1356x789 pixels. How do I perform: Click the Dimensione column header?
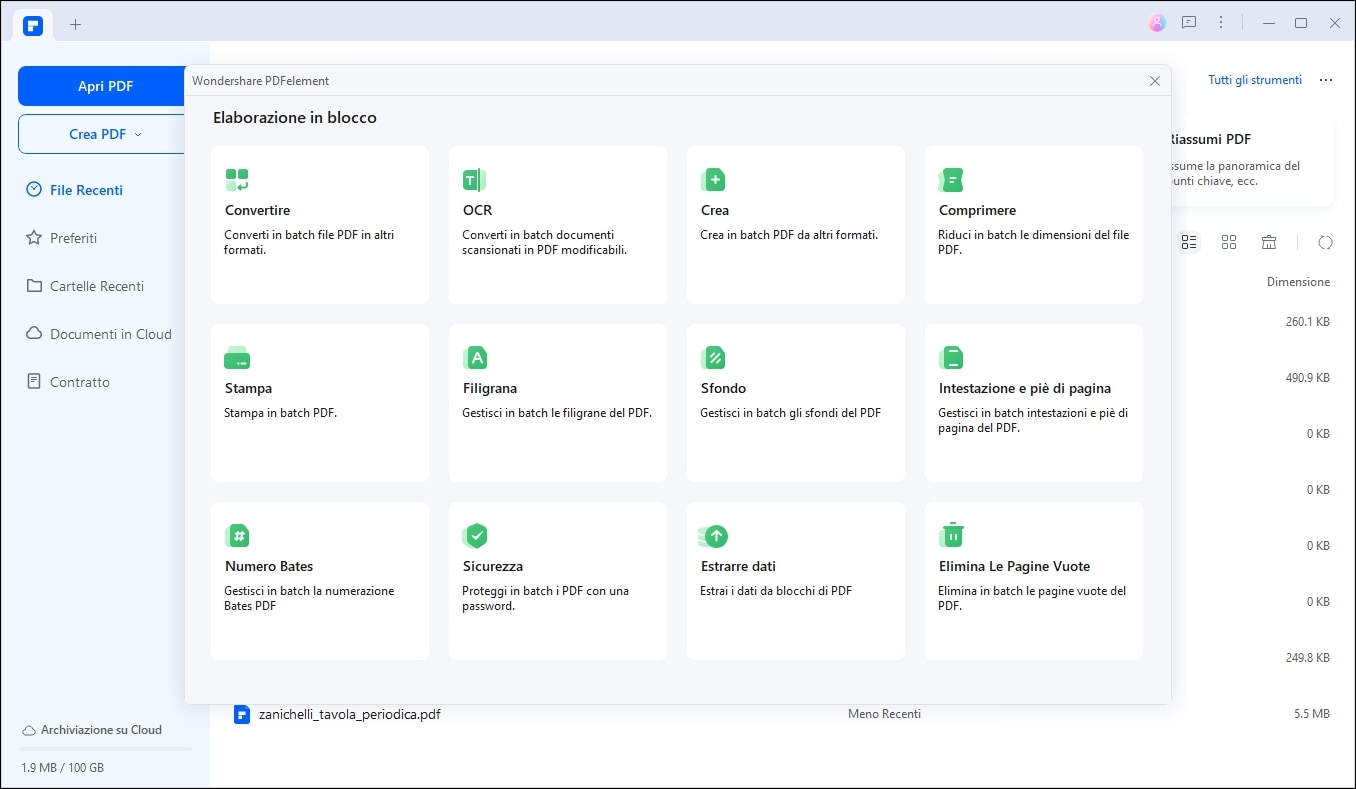coord(1298,282)
